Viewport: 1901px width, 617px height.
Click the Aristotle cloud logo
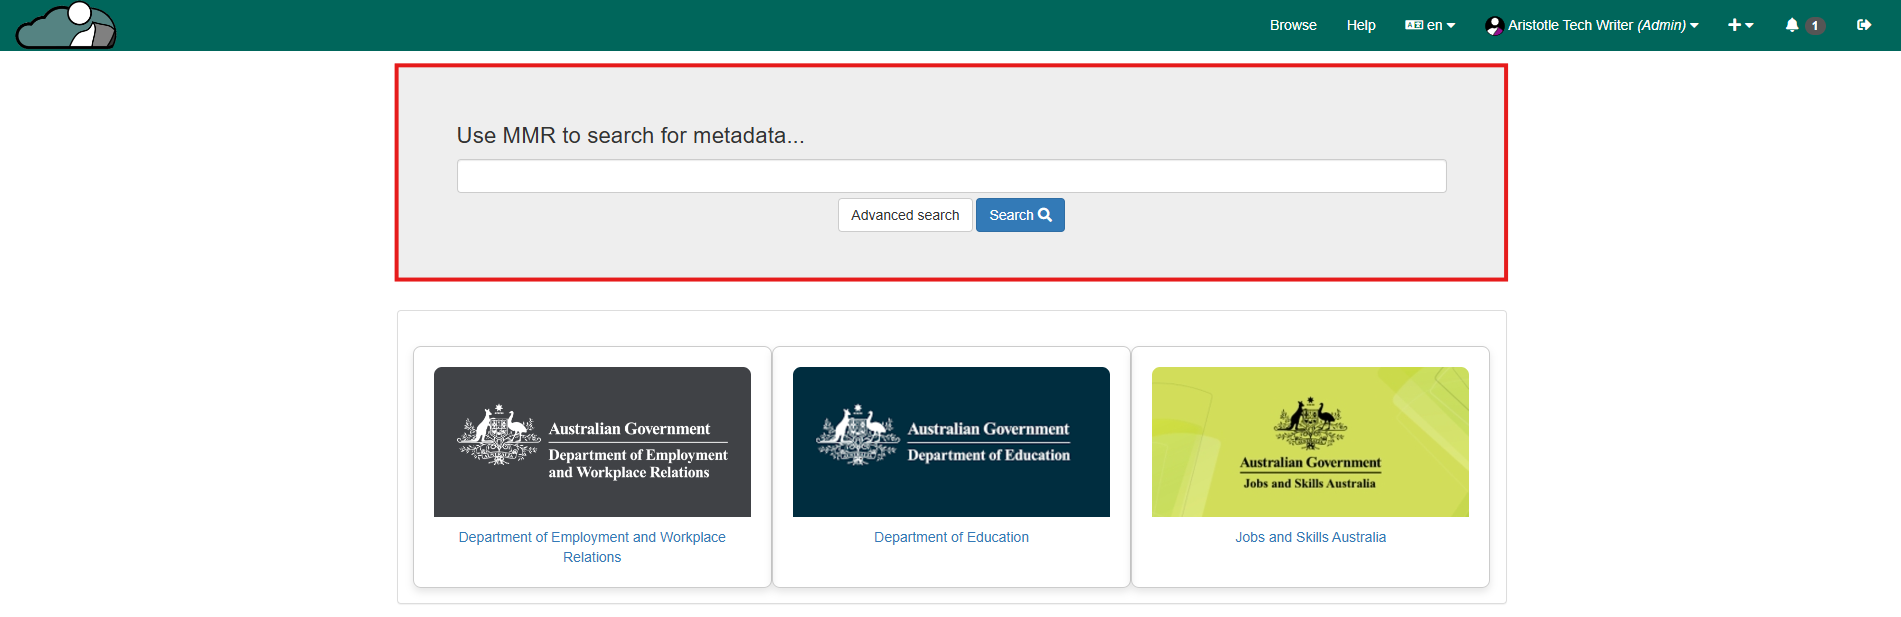66,26
